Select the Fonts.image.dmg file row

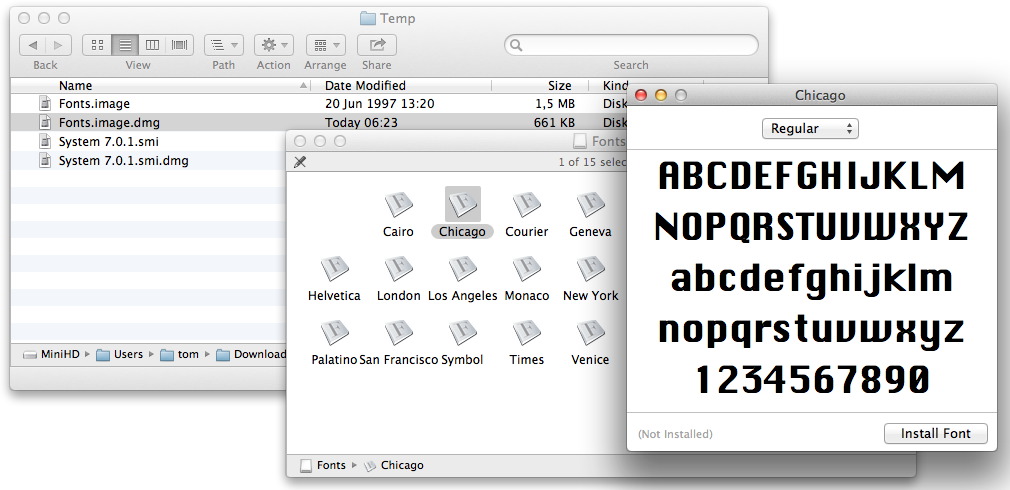[x=319, y=122]
